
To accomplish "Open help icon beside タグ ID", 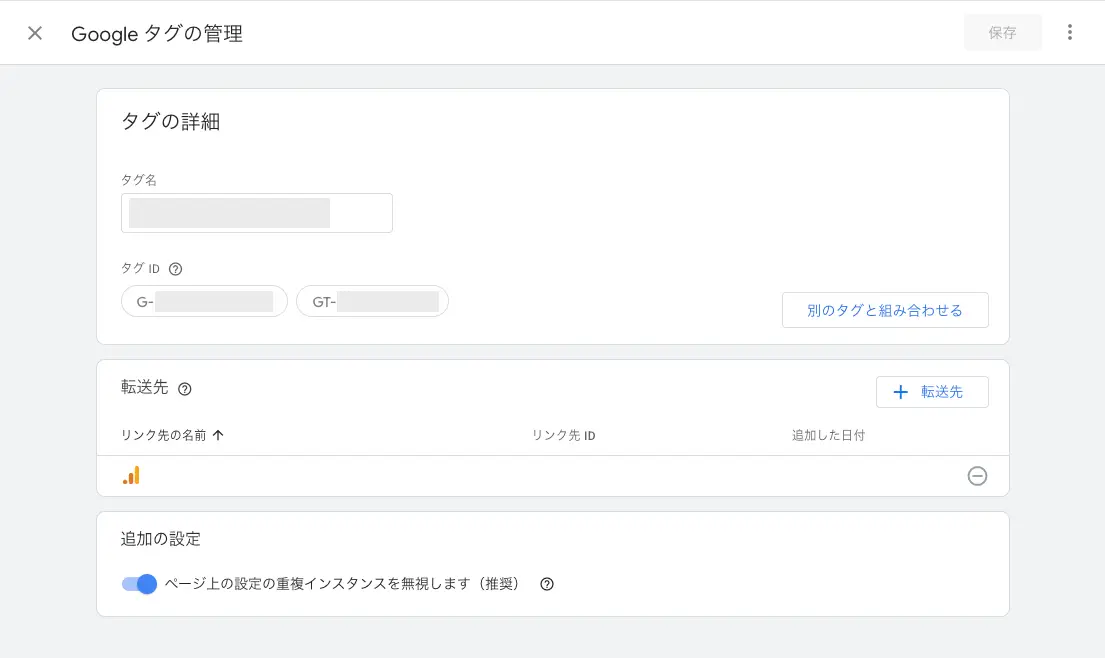I will tap(176, 269).
